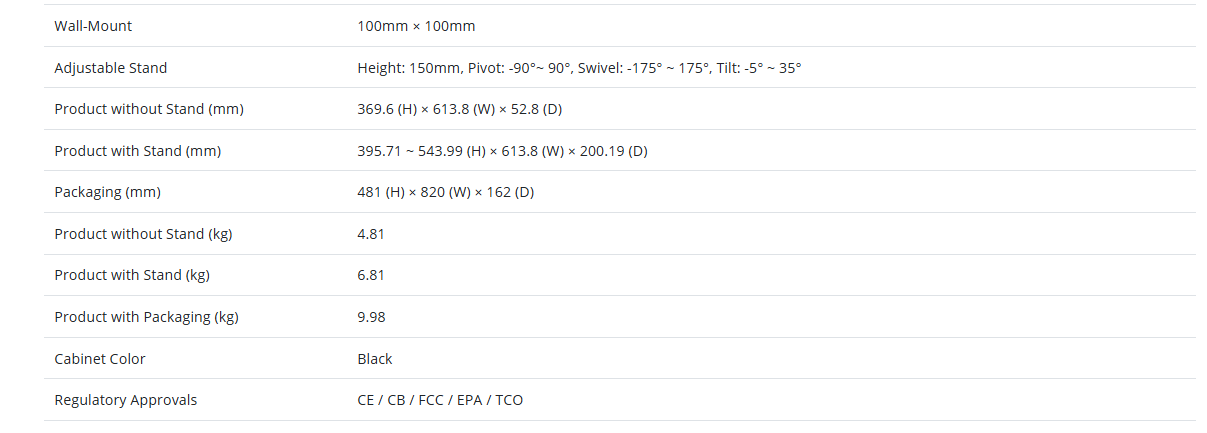Select the 395.71 ~ 543.99 (H) dimensions text
Viewport: 1207px width, 433px height.
(x=502, y=151)
